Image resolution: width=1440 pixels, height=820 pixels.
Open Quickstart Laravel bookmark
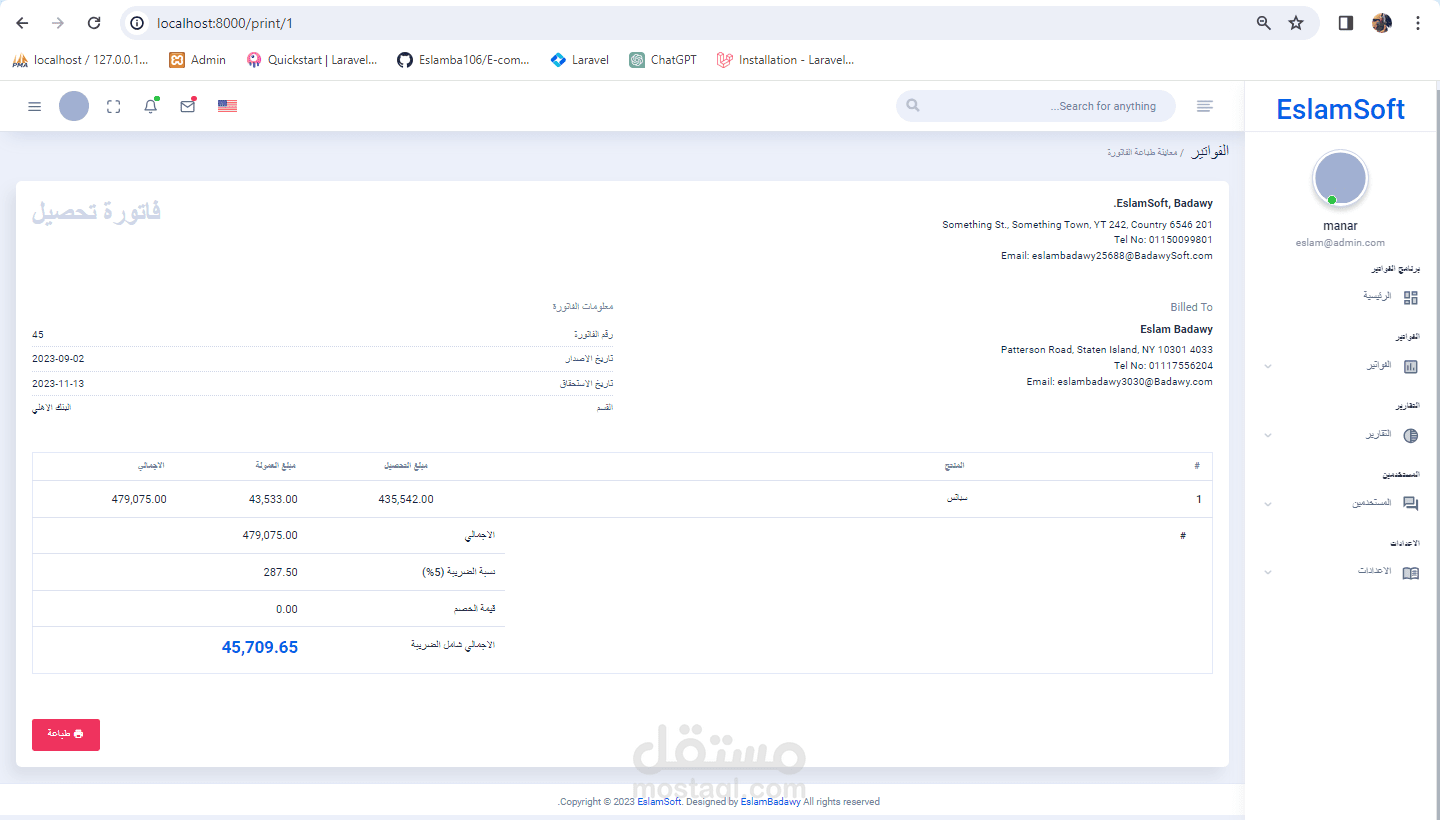click(x=313, y=60)
